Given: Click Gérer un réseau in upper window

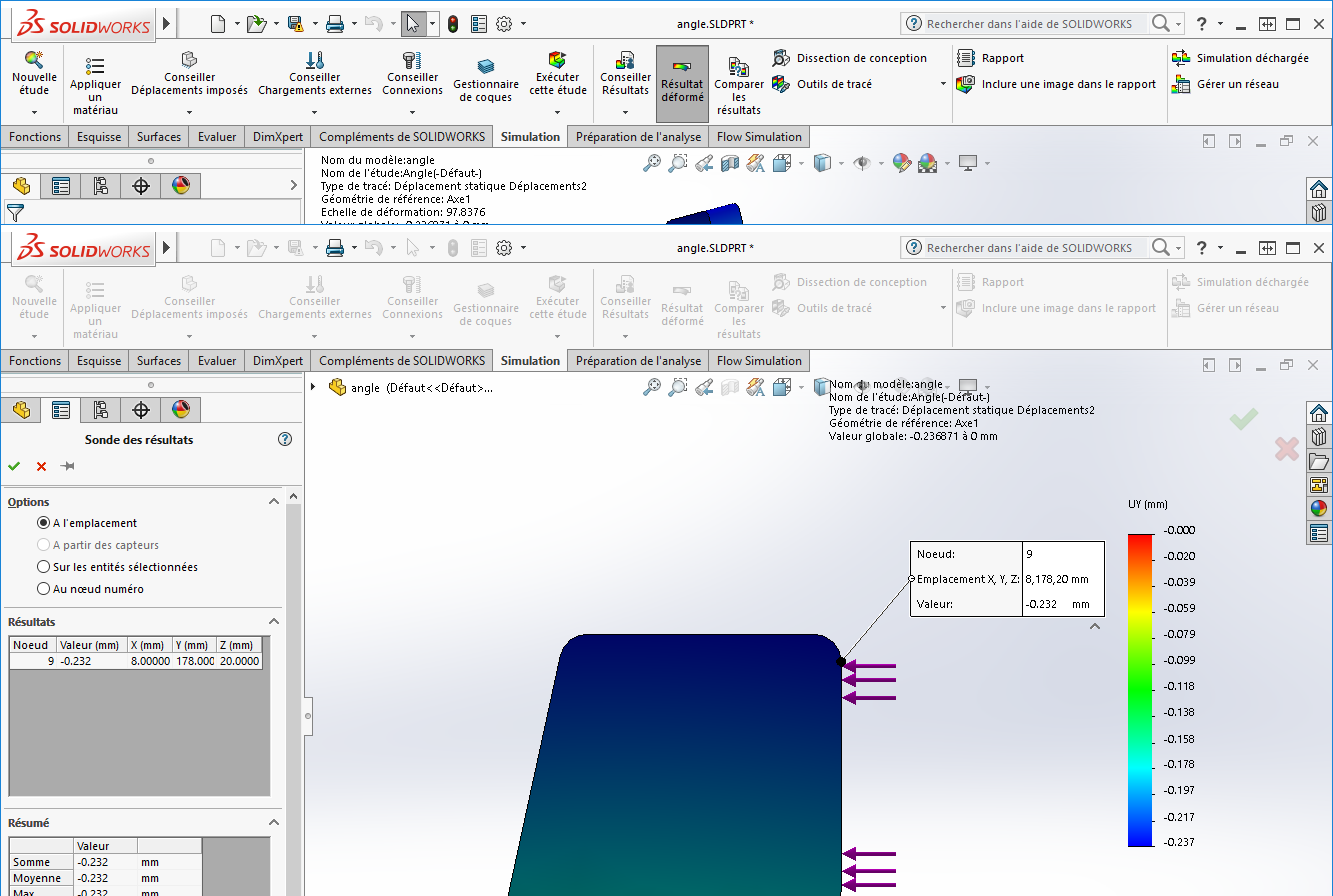Looking at the screenshot, I should pos(1225,84).
